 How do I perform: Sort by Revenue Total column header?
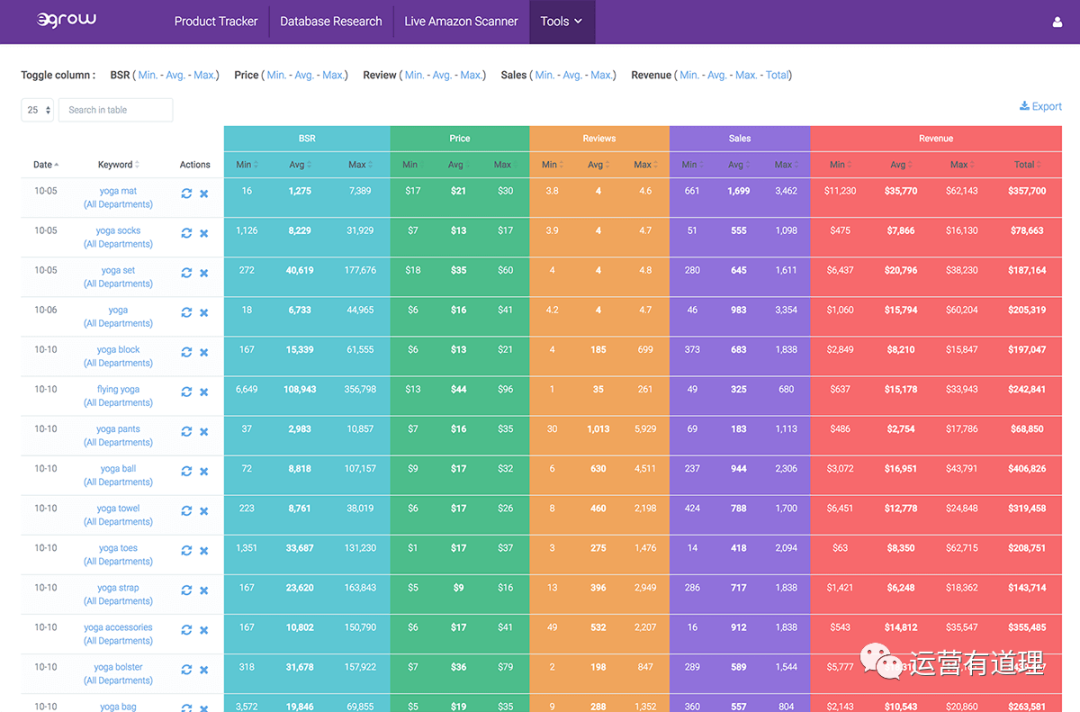click(x=1026, y=165)
